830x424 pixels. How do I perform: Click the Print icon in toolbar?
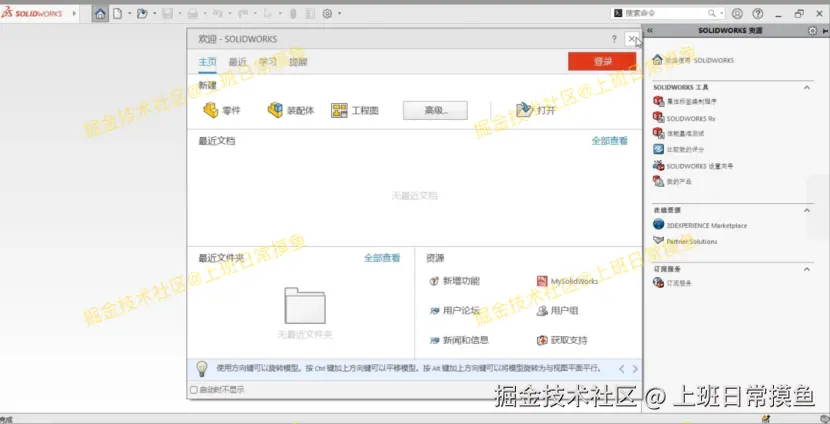point(193,14)
